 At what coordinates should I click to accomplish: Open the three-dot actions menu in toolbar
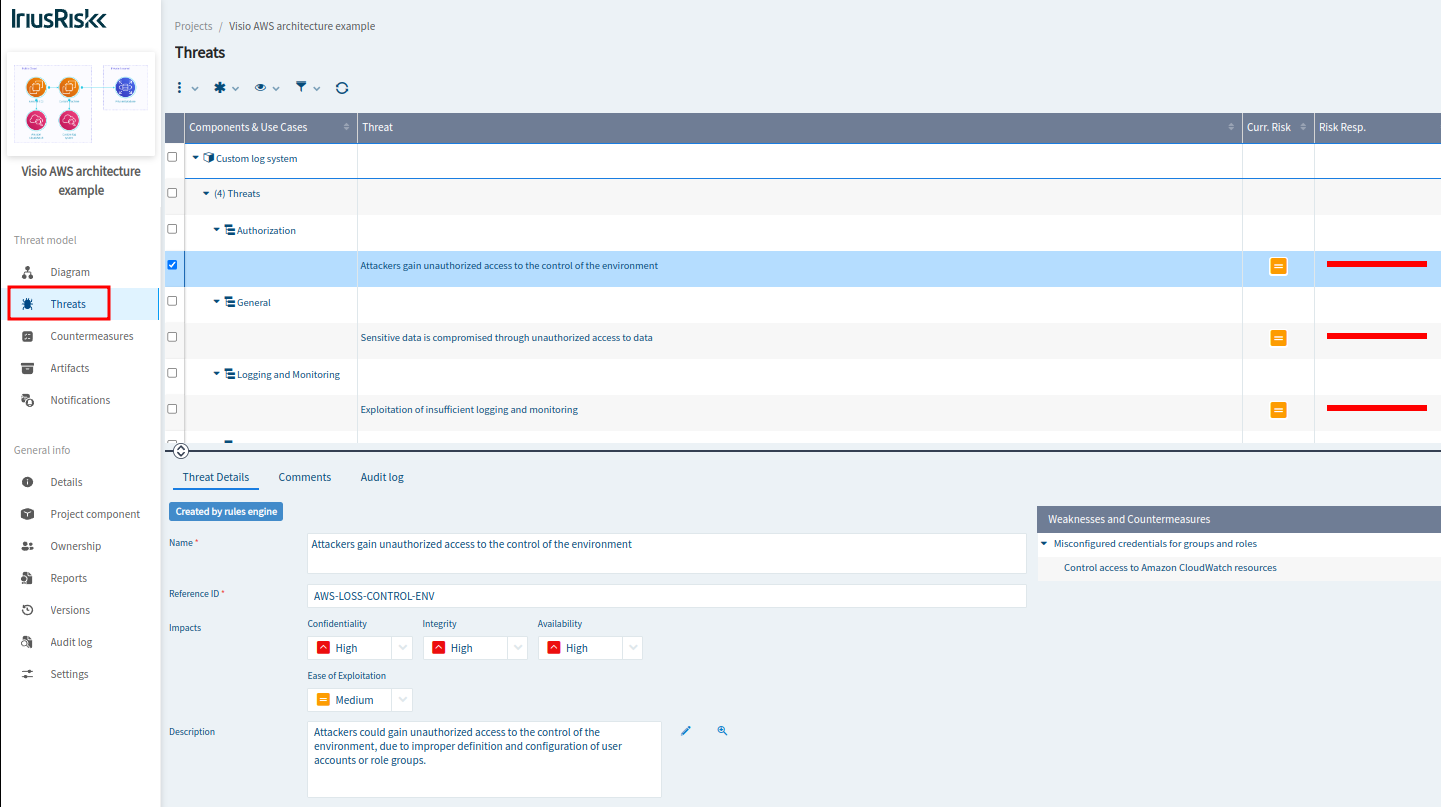pos(186,88)
